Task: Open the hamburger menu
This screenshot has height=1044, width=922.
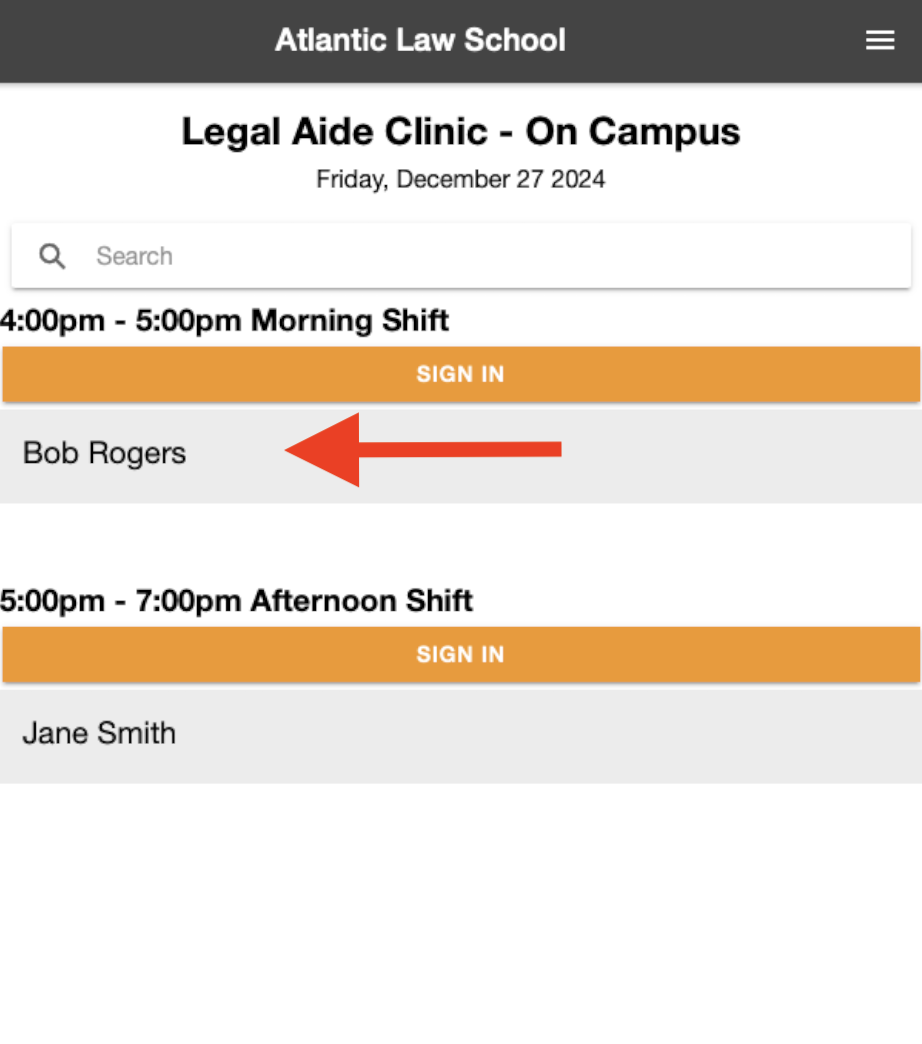Action: coord(880,40)
